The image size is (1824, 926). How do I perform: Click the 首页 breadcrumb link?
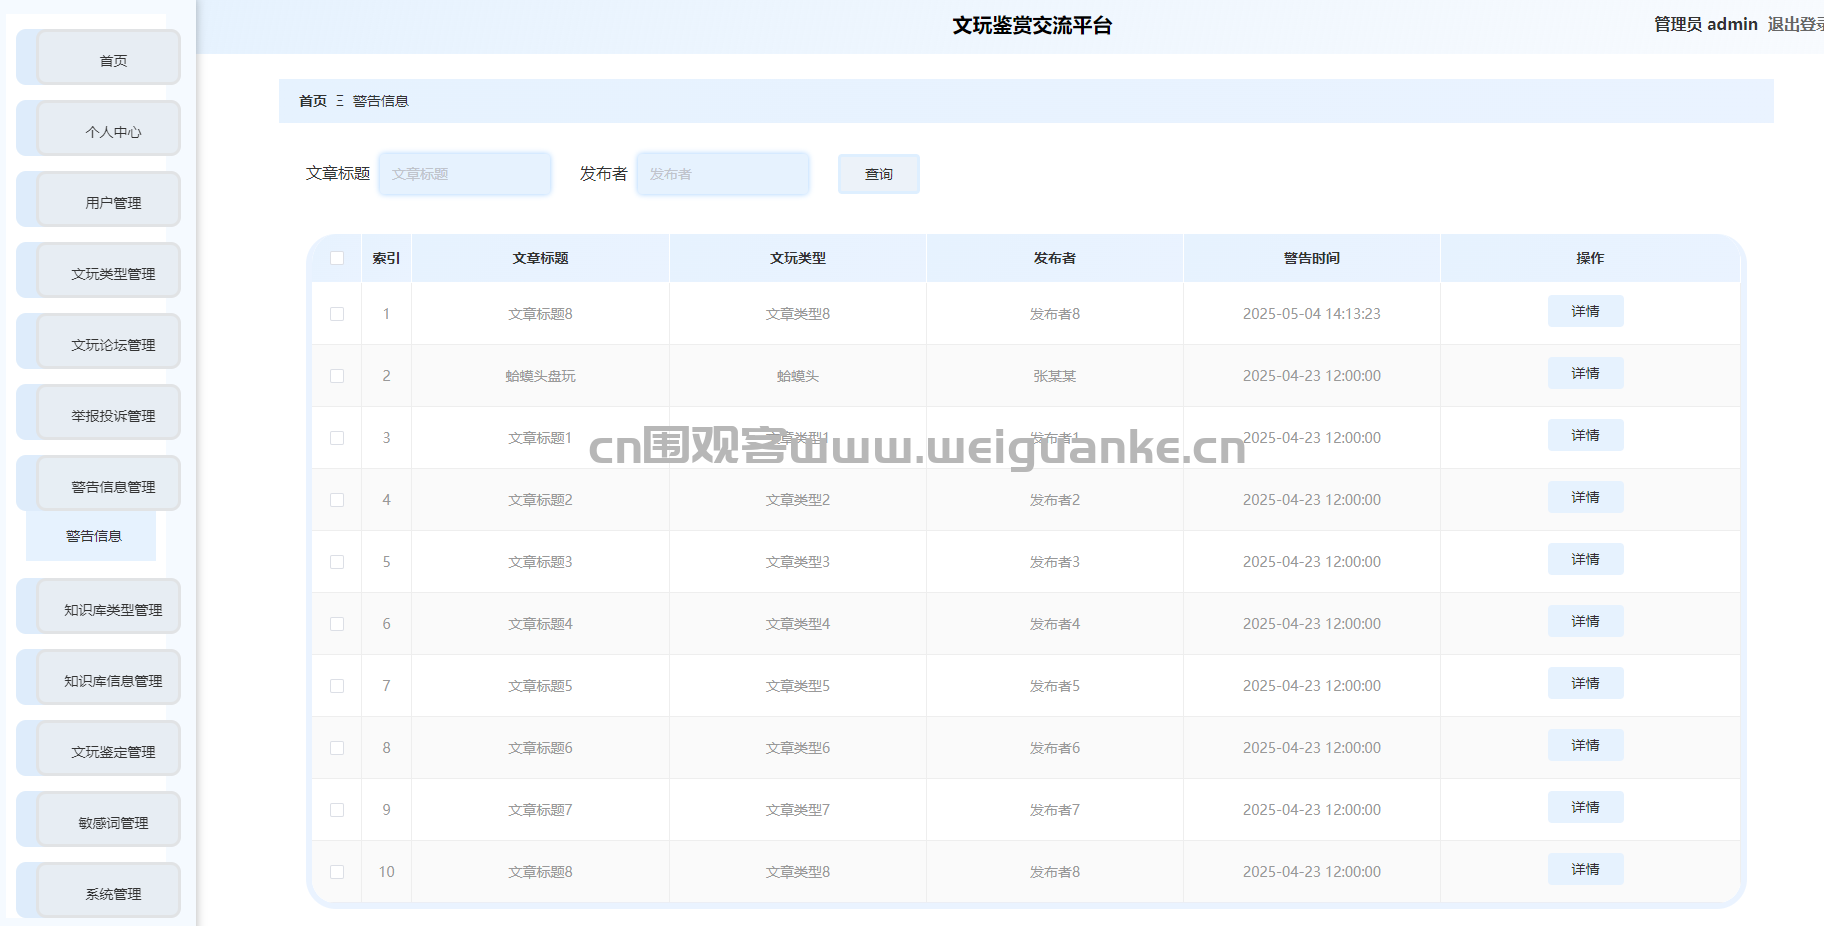(x=312, y=101)
